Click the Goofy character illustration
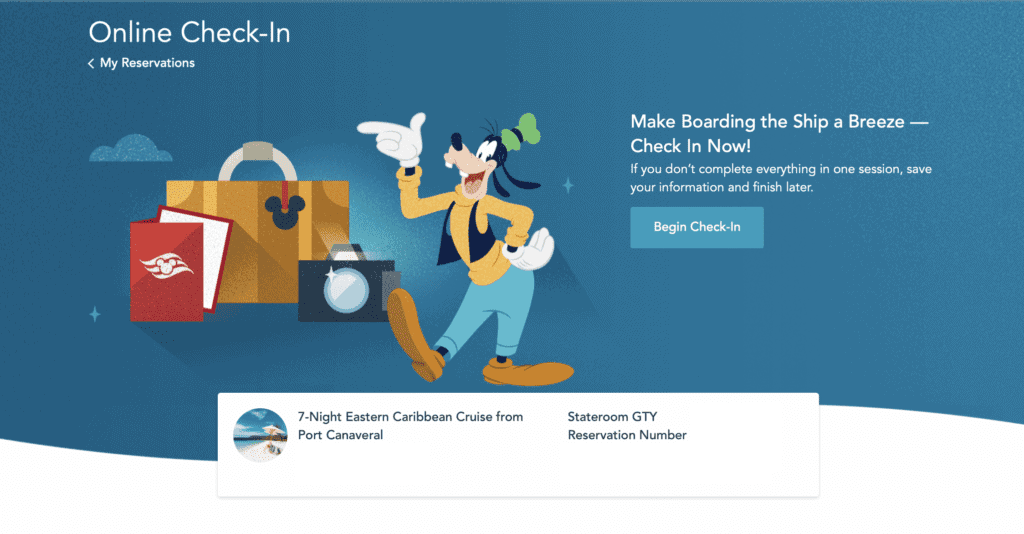Image resolution: width=1024 pixels, height=534 pixels. [465, 248]
